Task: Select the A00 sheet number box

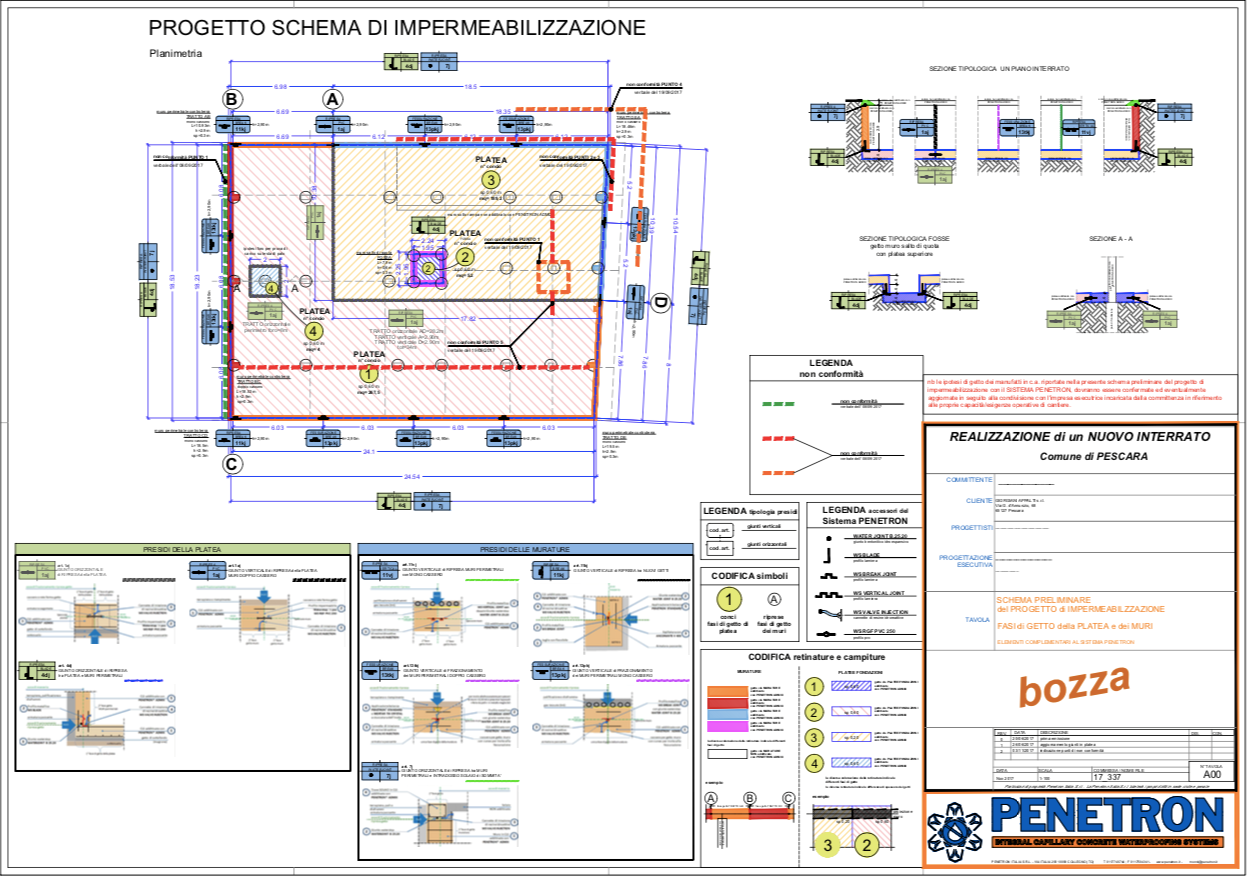Action: pyautogui.click(x=1211, y=774)
